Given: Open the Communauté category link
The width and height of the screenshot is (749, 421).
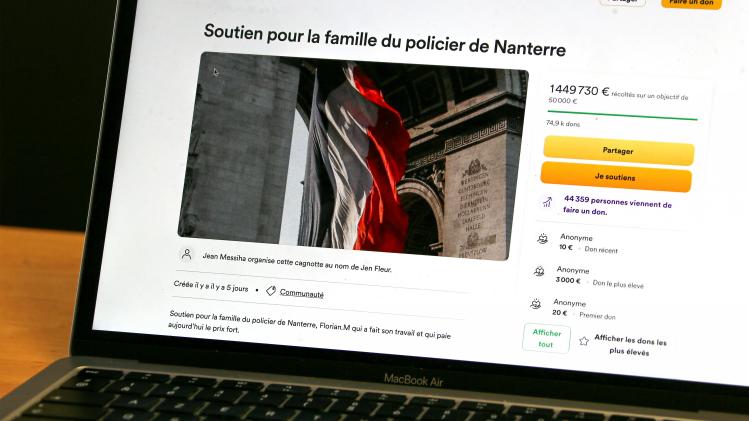Looking at the screenshot, I should click(301, 293).
